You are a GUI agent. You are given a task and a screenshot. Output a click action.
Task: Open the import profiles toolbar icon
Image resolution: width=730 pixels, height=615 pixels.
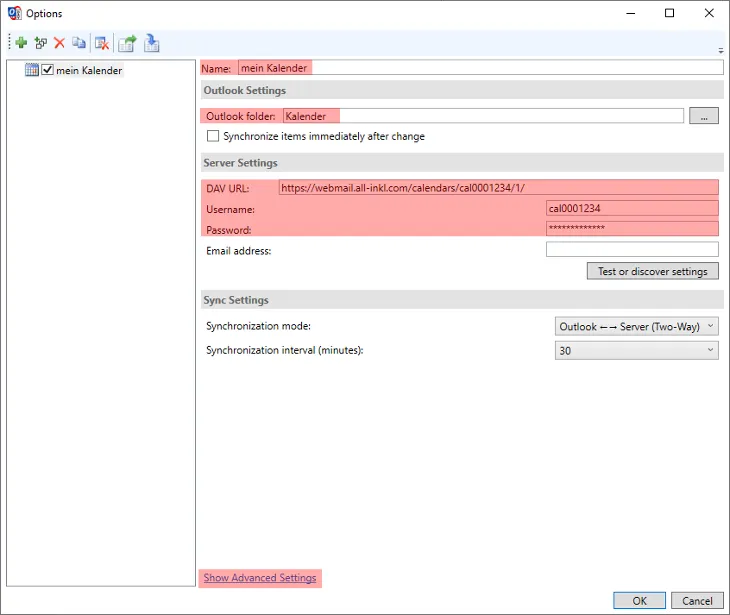pyautogui.click(x=151, y=43)
